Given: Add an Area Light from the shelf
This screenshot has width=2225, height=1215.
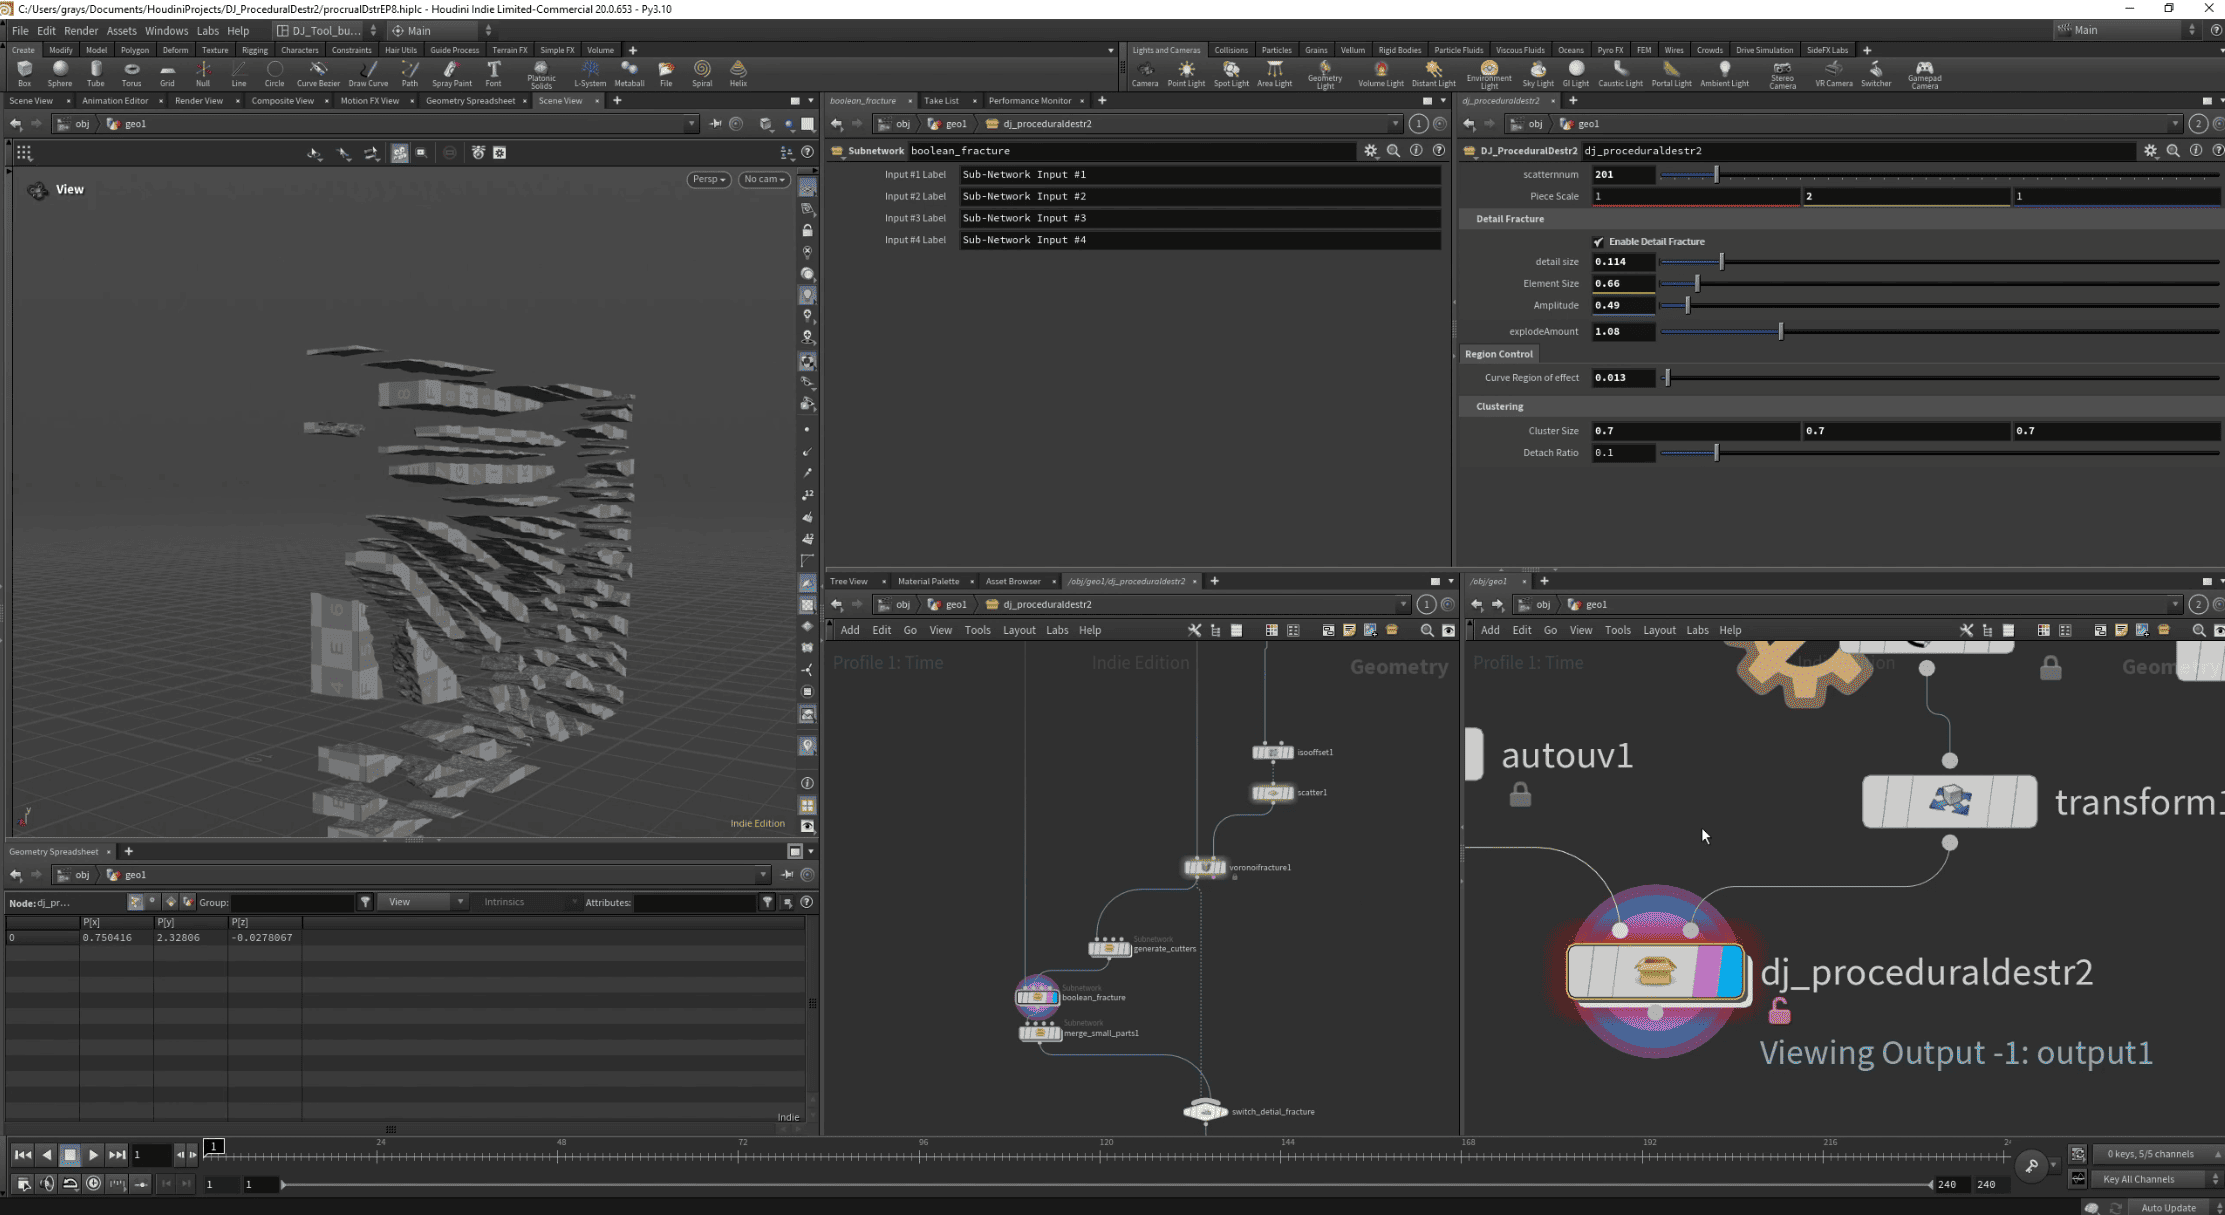Looking at the screenshot, I should pos(1274,73).
